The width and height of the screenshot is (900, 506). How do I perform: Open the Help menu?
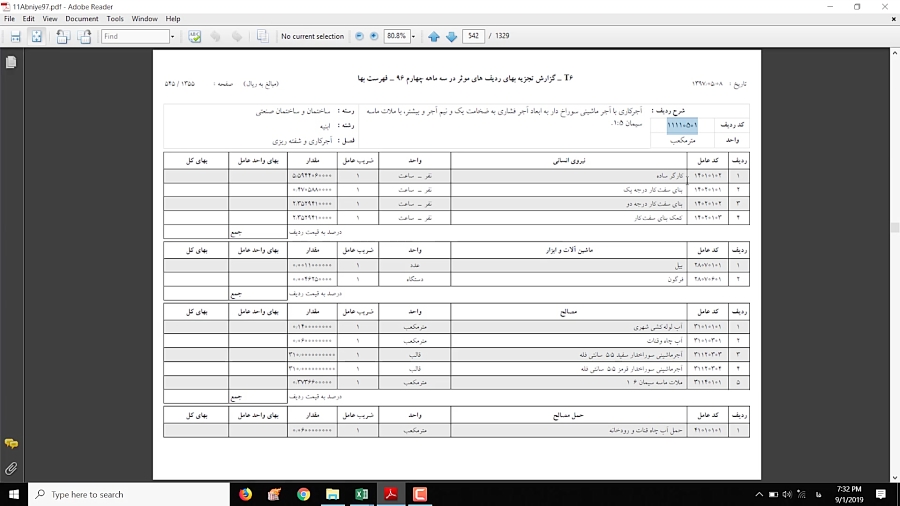click(173, 19)
